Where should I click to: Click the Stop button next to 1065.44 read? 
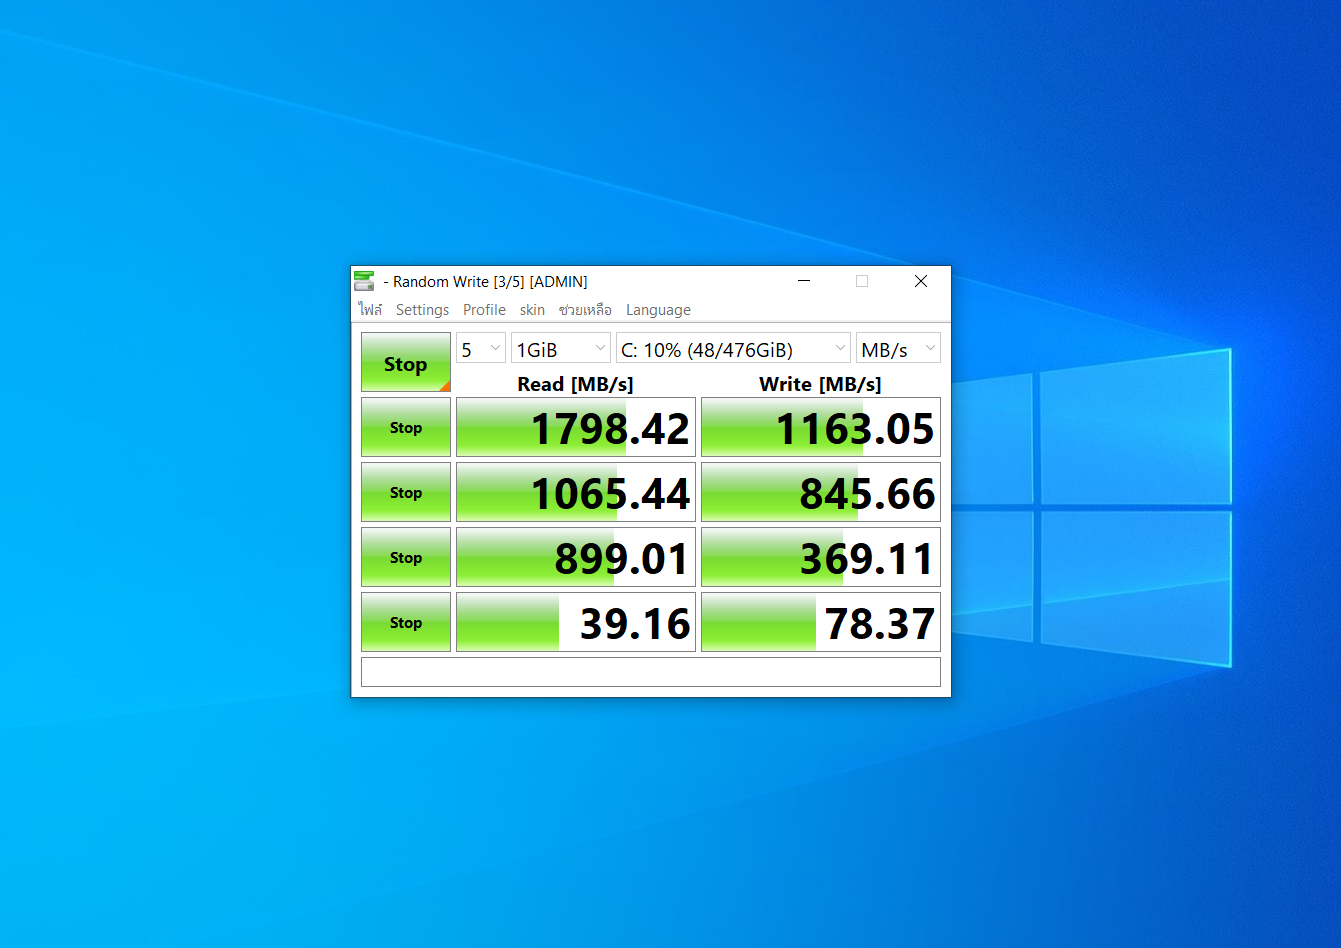click(x=406, y=492)
